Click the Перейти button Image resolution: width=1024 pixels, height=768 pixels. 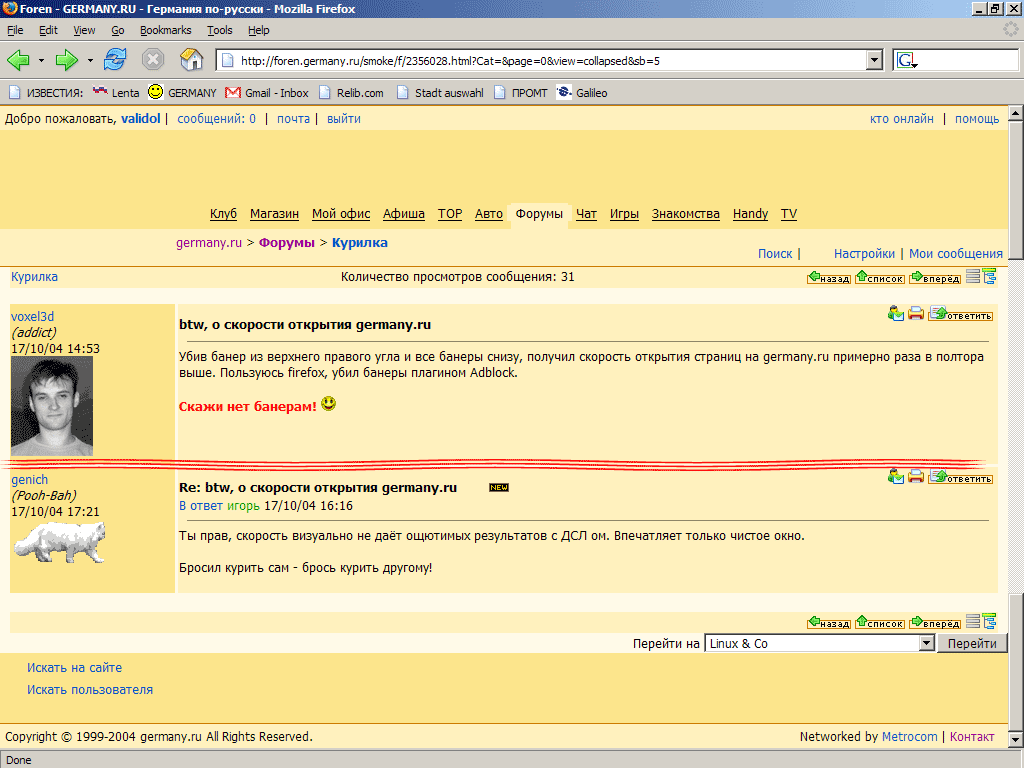pos(971,644)
